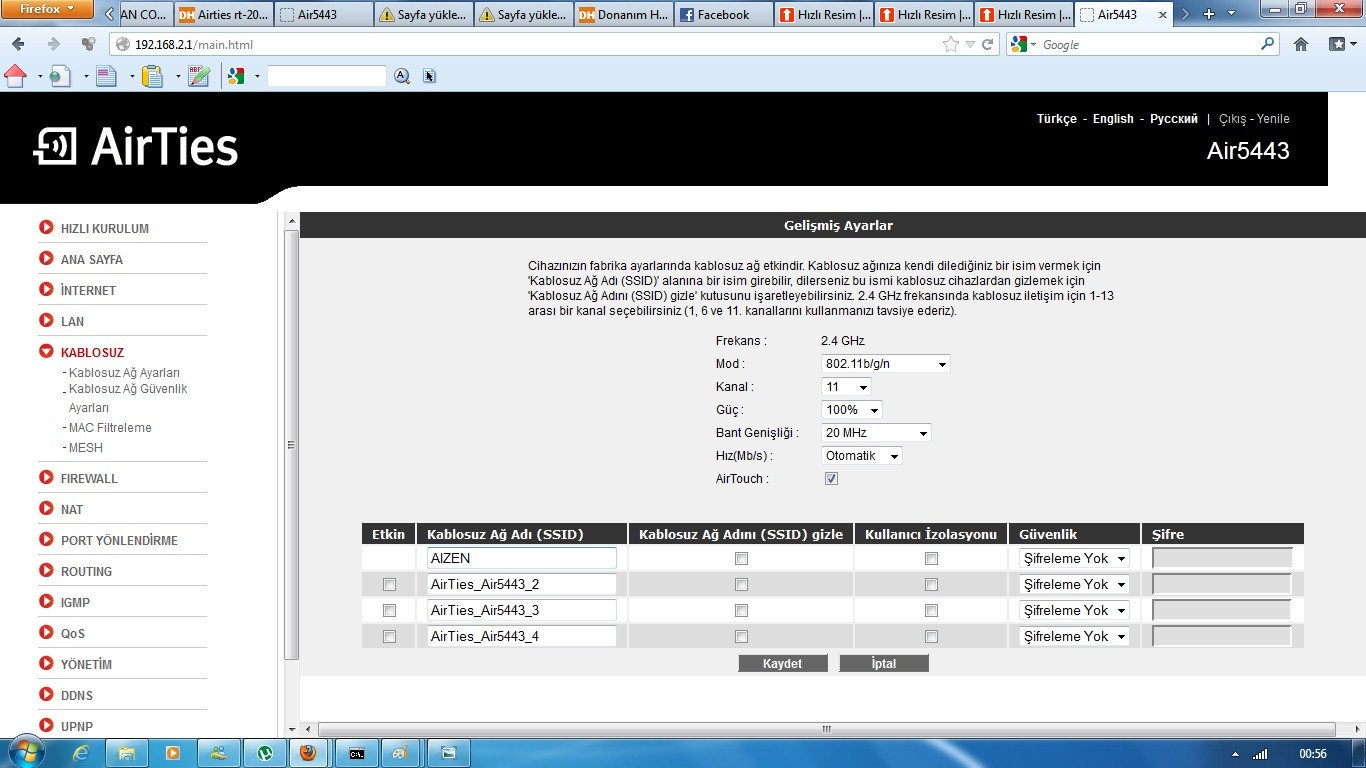Open the MESH link
Image resolution: width=1366 pixels, height=768 pixels.
click(x=85, y=448)
